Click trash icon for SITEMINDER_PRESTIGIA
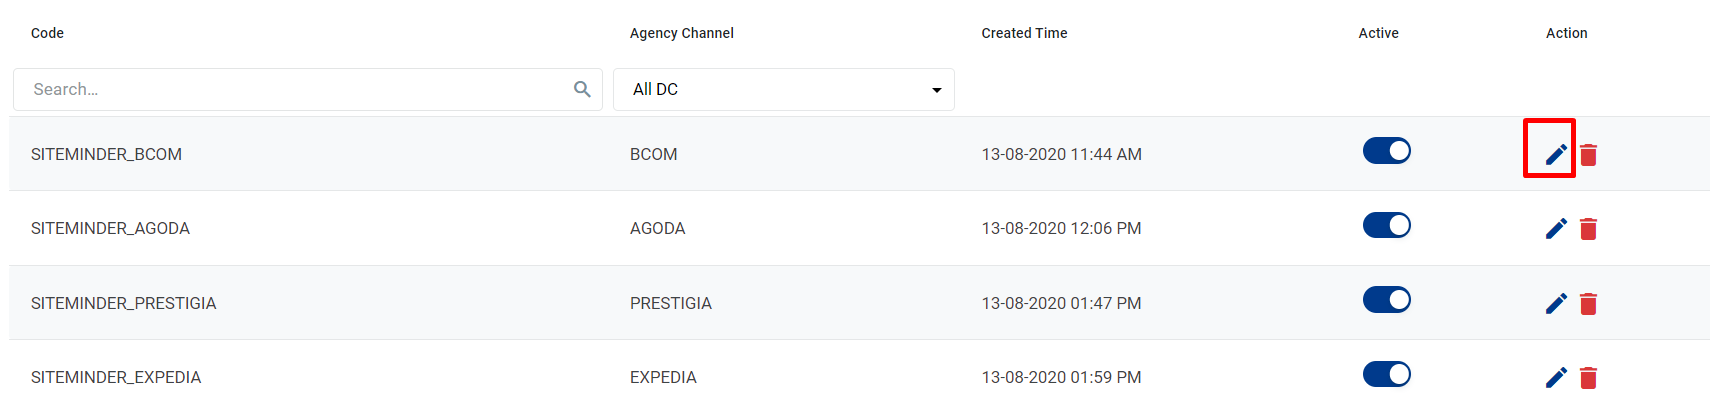The width and height of the screenshot is (1710, 396). coord(1588,303)
